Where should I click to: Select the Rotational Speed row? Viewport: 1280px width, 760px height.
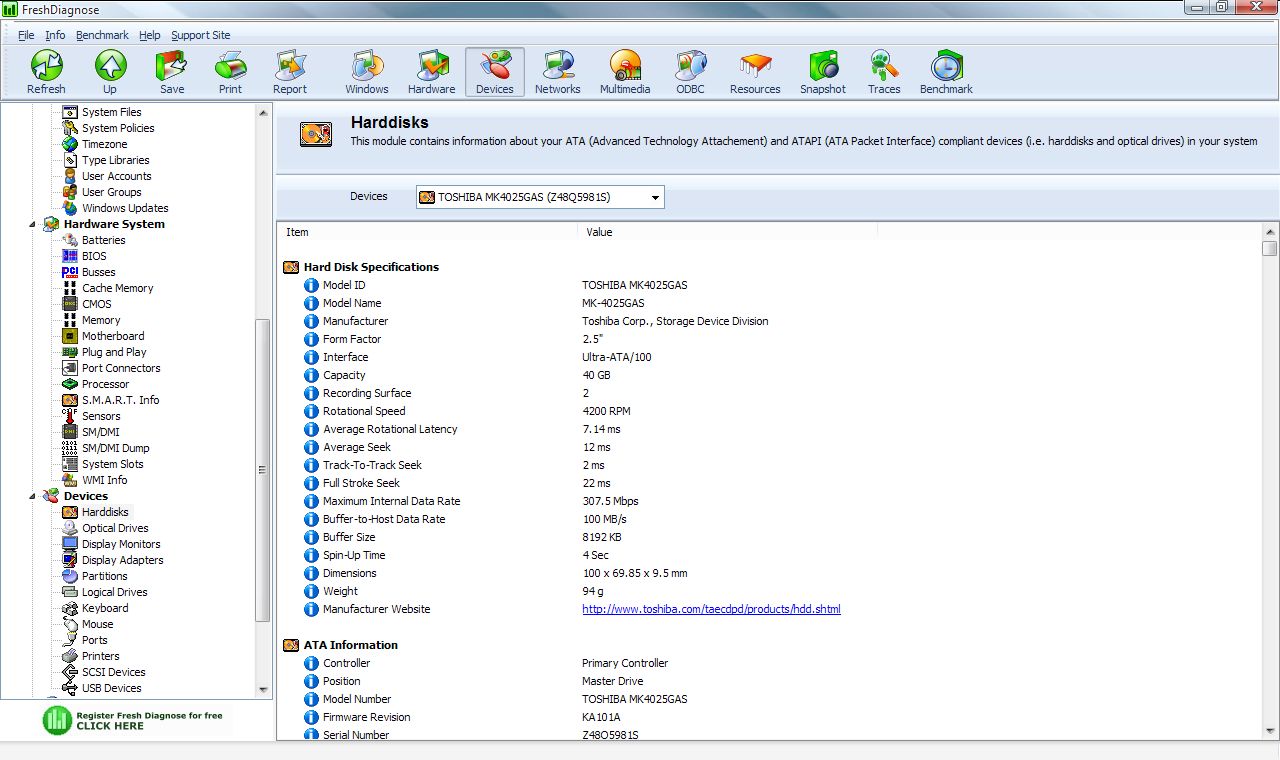point(770,411)
